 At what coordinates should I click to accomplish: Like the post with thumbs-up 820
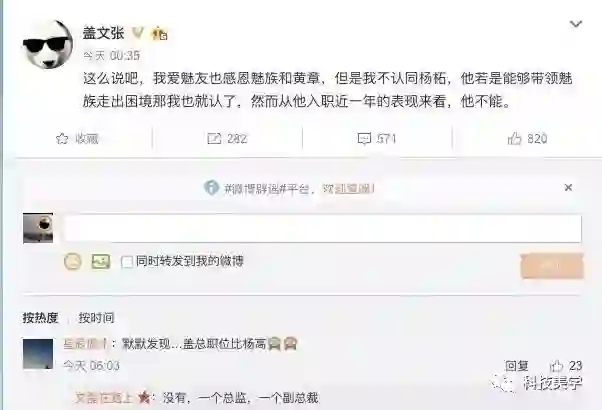coord(514,138)
